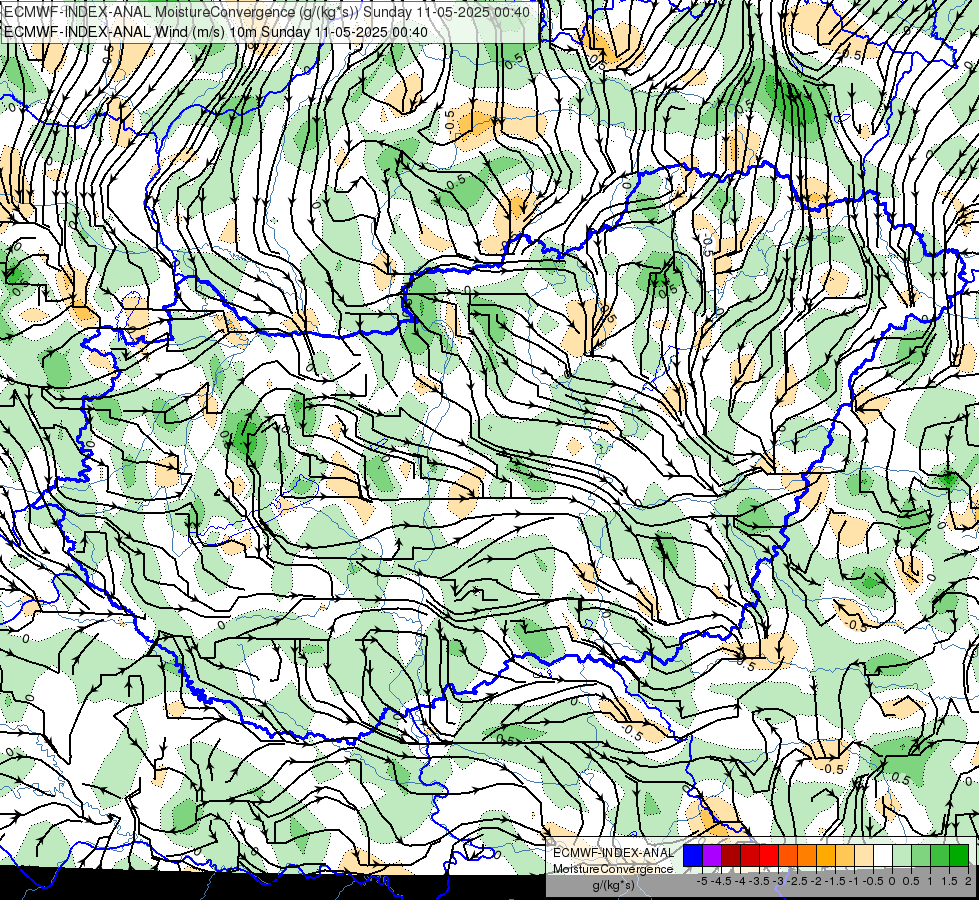Image resolution: width=979 pixels, height=900 pixels.
Task: Select the white legend color swatch
Action: (x=883, y=855)
